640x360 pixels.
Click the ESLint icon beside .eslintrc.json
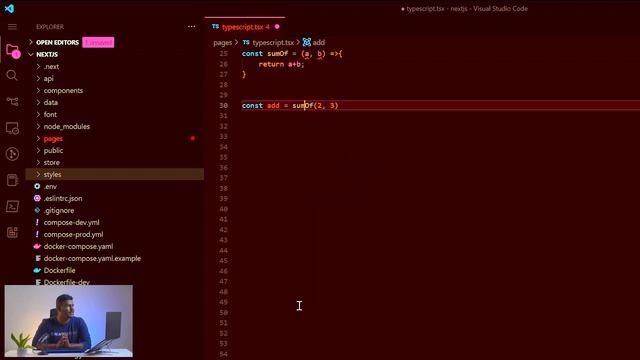coord(37,198)
